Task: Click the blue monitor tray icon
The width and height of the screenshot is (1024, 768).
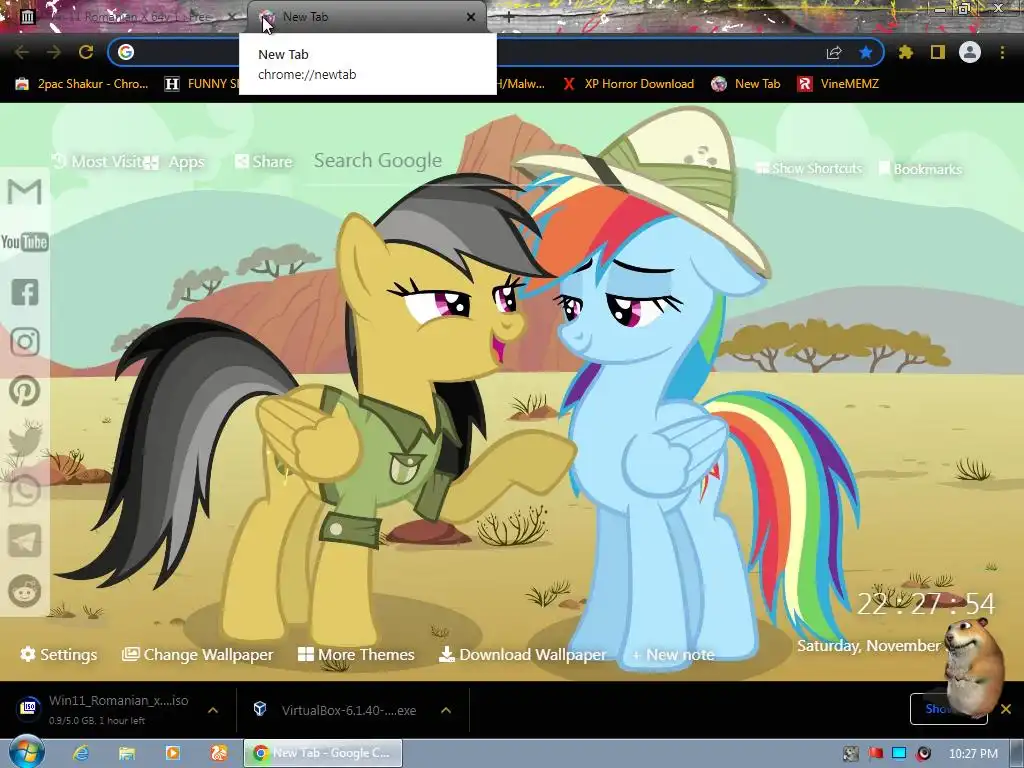Action: click(899, 754)
